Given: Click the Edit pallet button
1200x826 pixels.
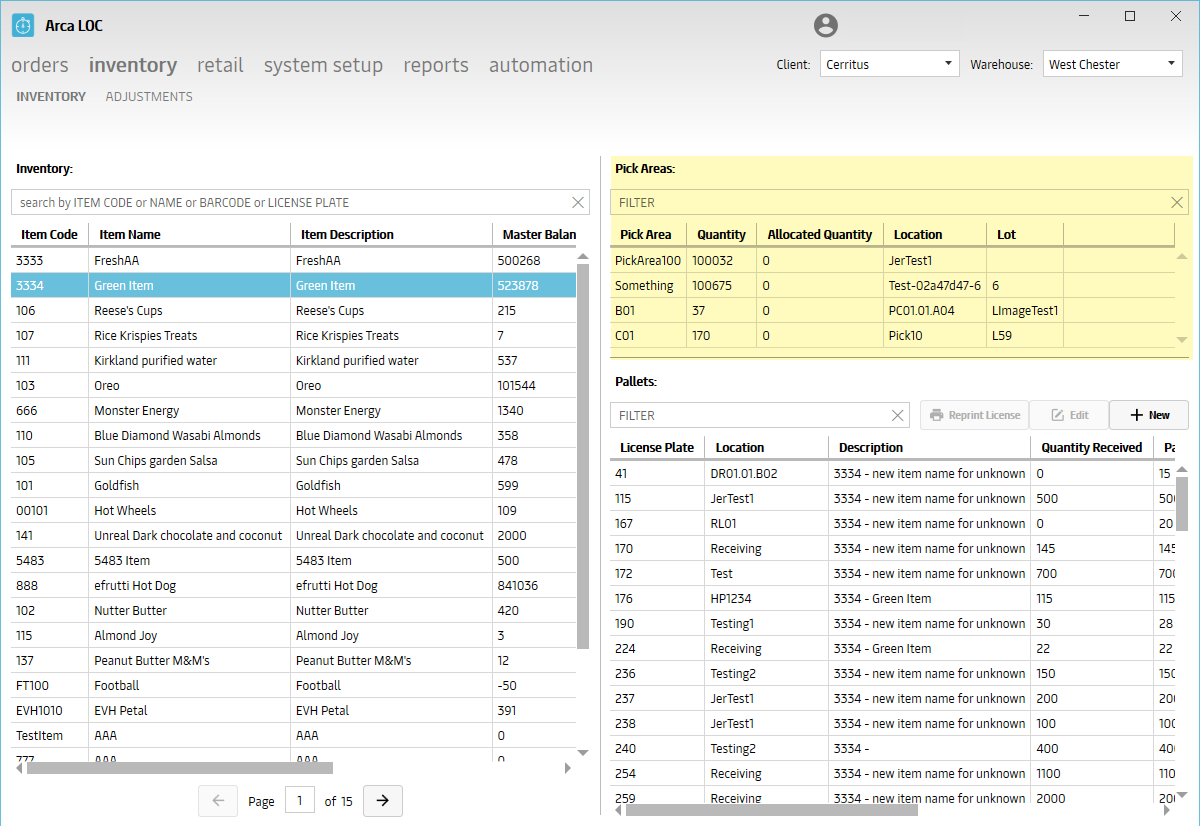Looking at the screenshot, I should click(x=1069, y=415).
